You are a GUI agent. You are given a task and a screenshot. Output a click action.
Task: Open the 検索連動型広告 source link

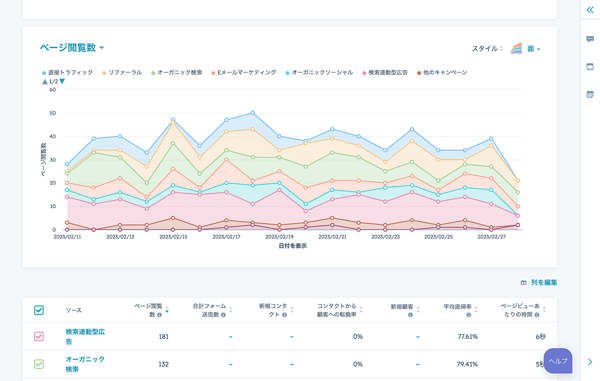[x=85, y=337]
